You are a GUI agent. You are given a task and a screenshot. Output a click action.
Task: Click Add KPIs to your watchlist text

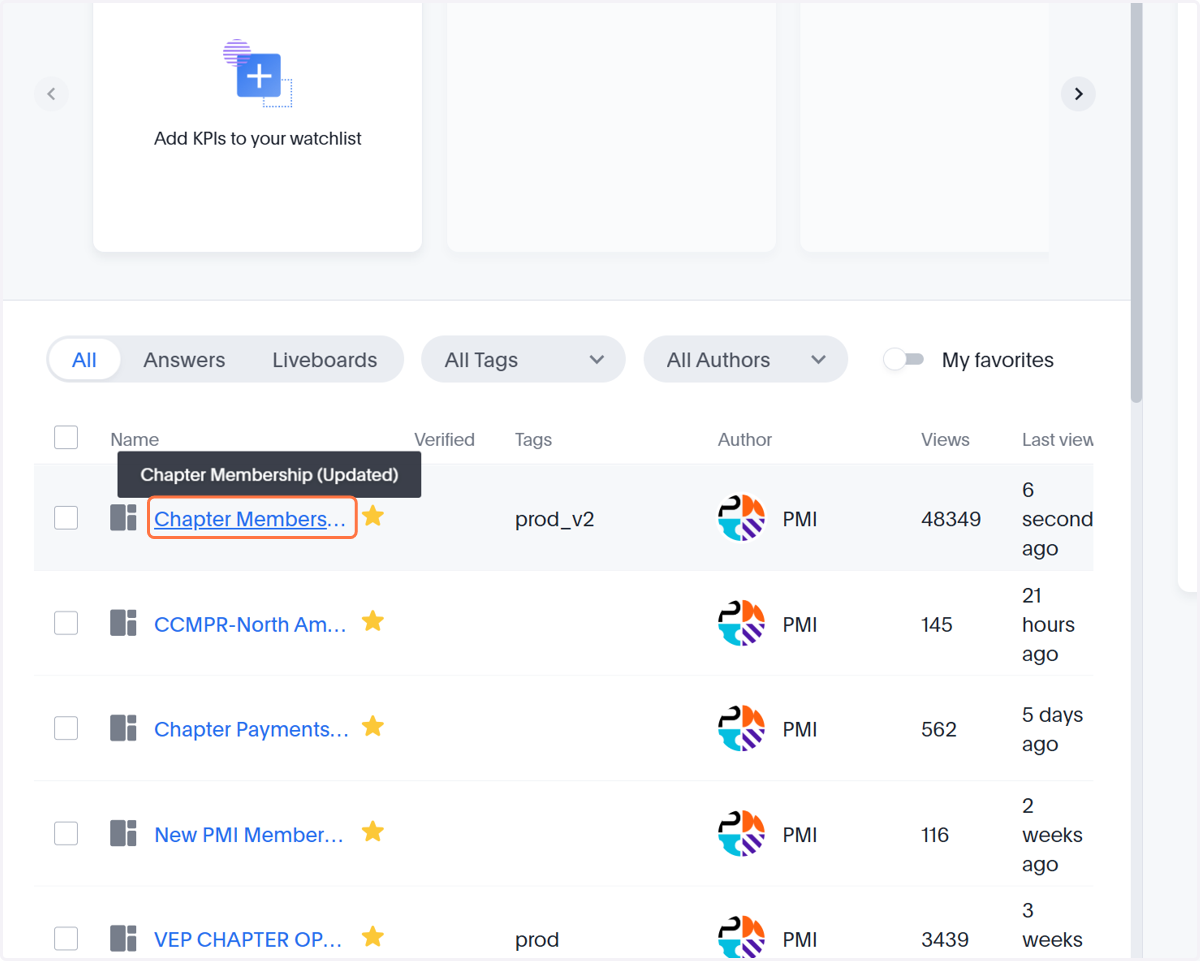pyautogui.click(x=258, y=138)
